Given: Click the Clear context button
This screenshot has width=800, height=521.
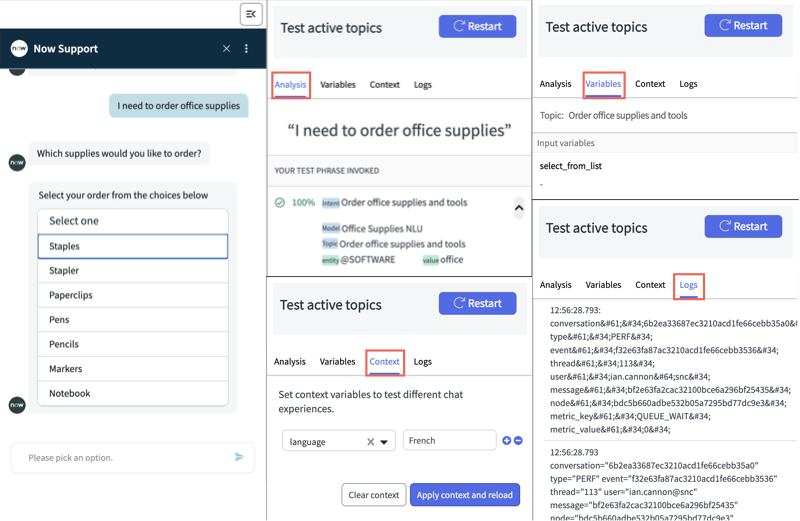Looking at the screenshot, I should tap(373, 494).
